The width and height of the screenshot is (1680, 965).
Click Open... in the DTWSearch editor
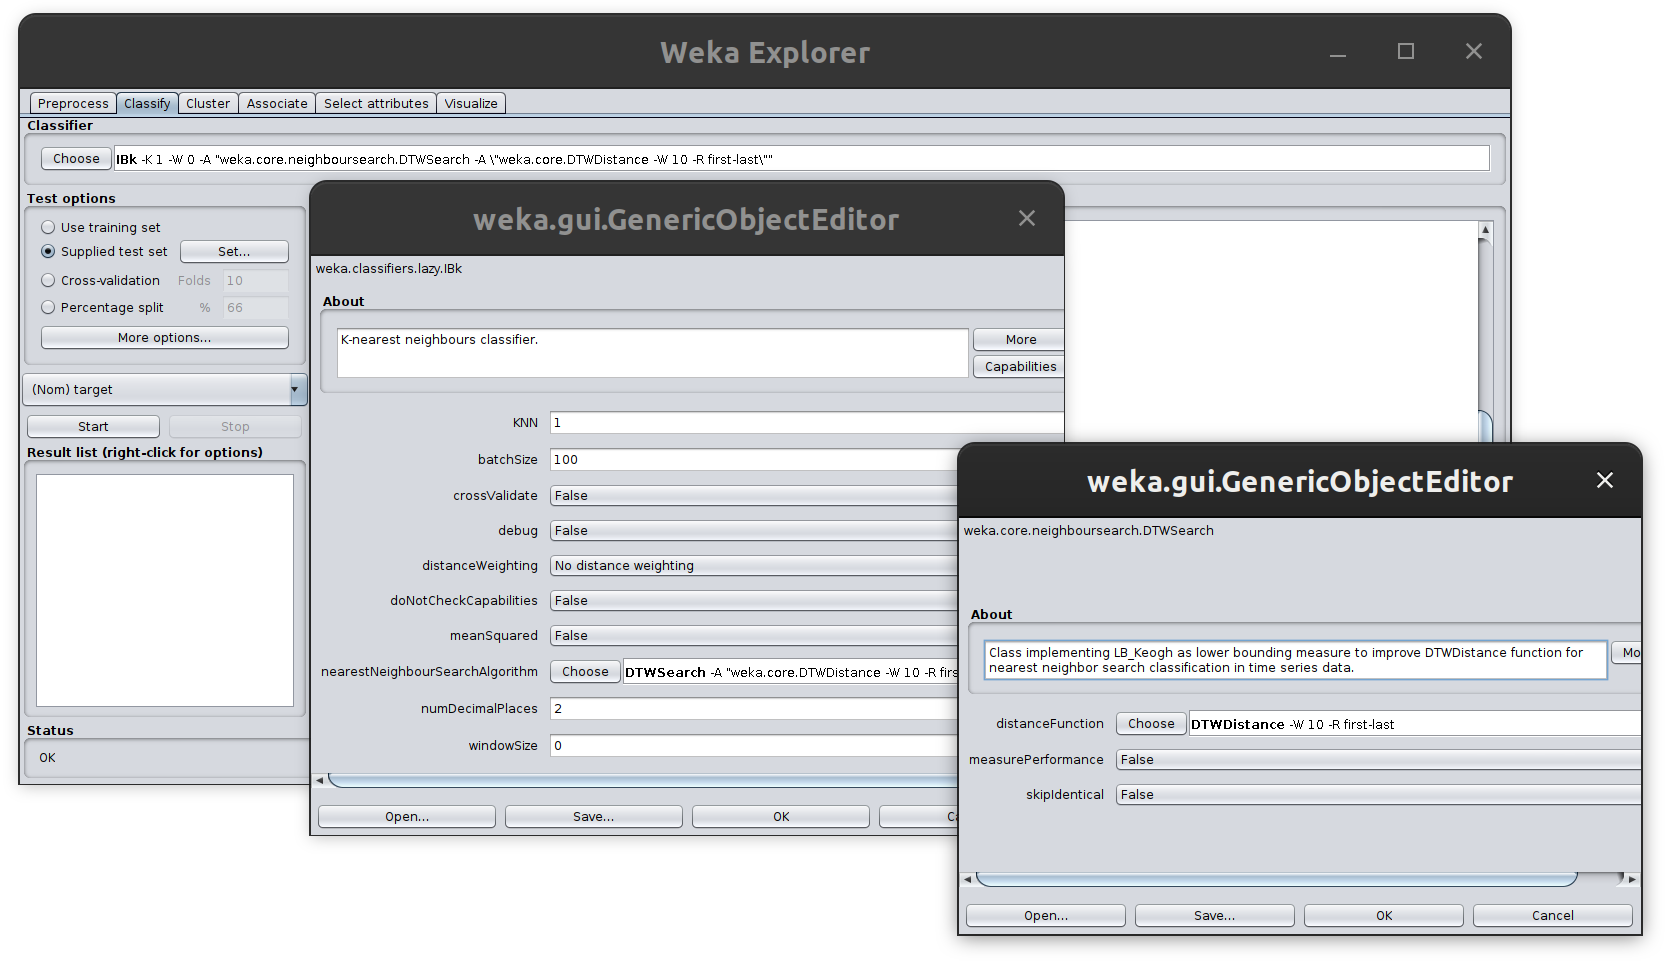coord(1046,915)
